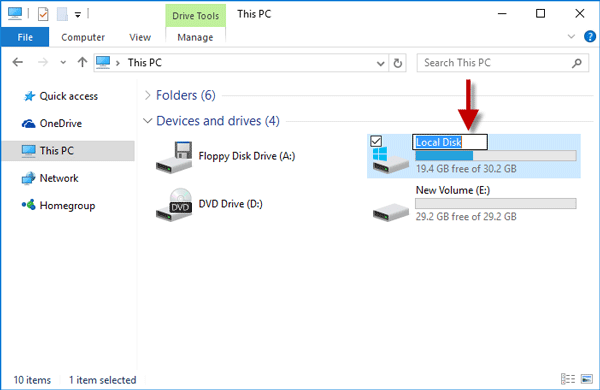Click the Folders (6) heading
This screenshot has height=390, width=600.
coord(186,95)
